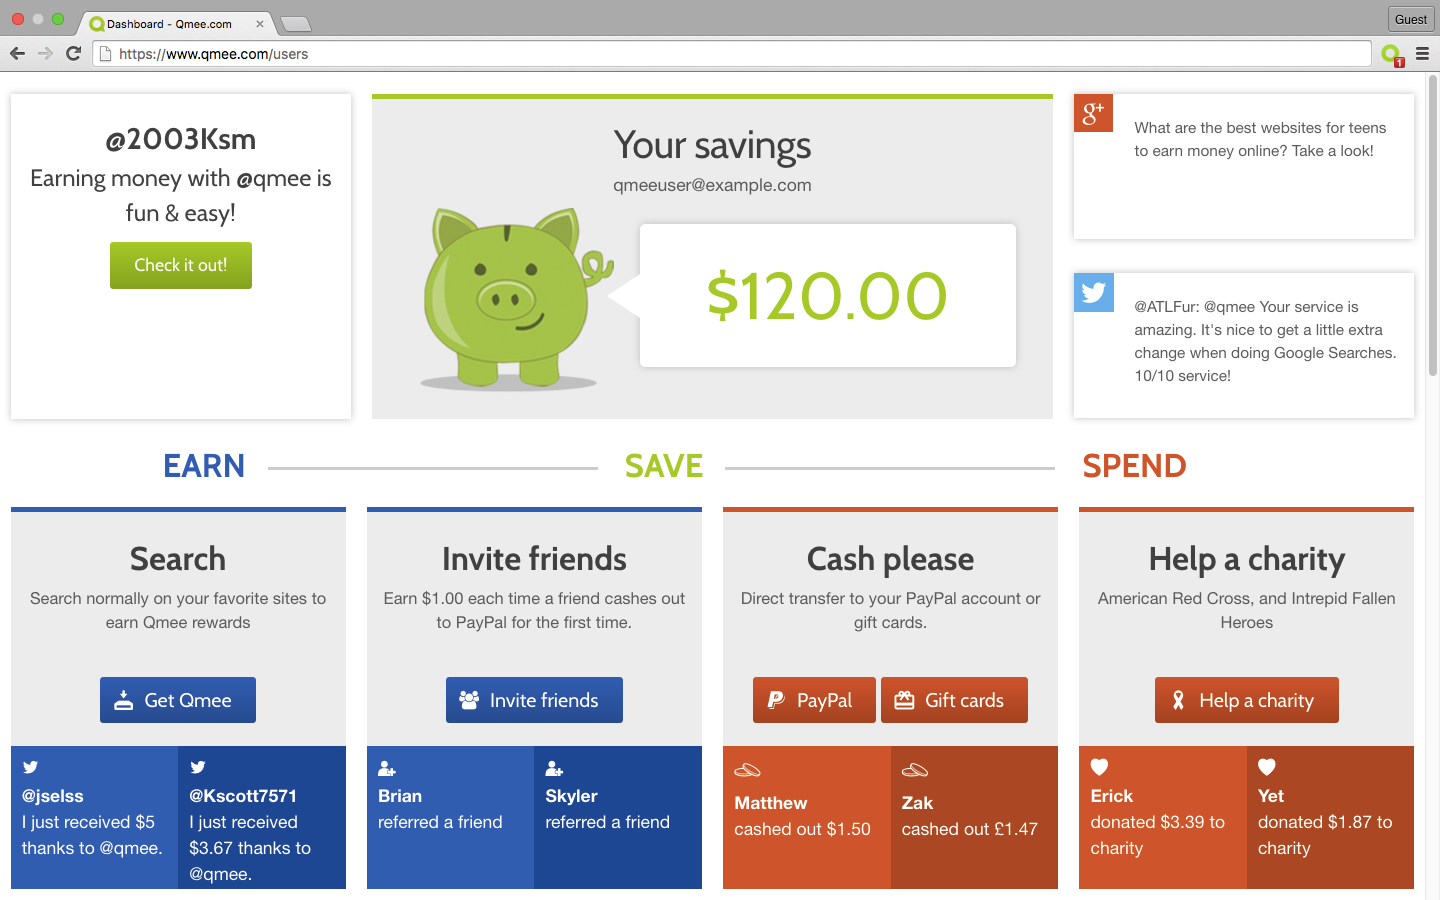Click the referral icon above Brian
Viewport: 1440px width, 900px height.
pos(387,768)
